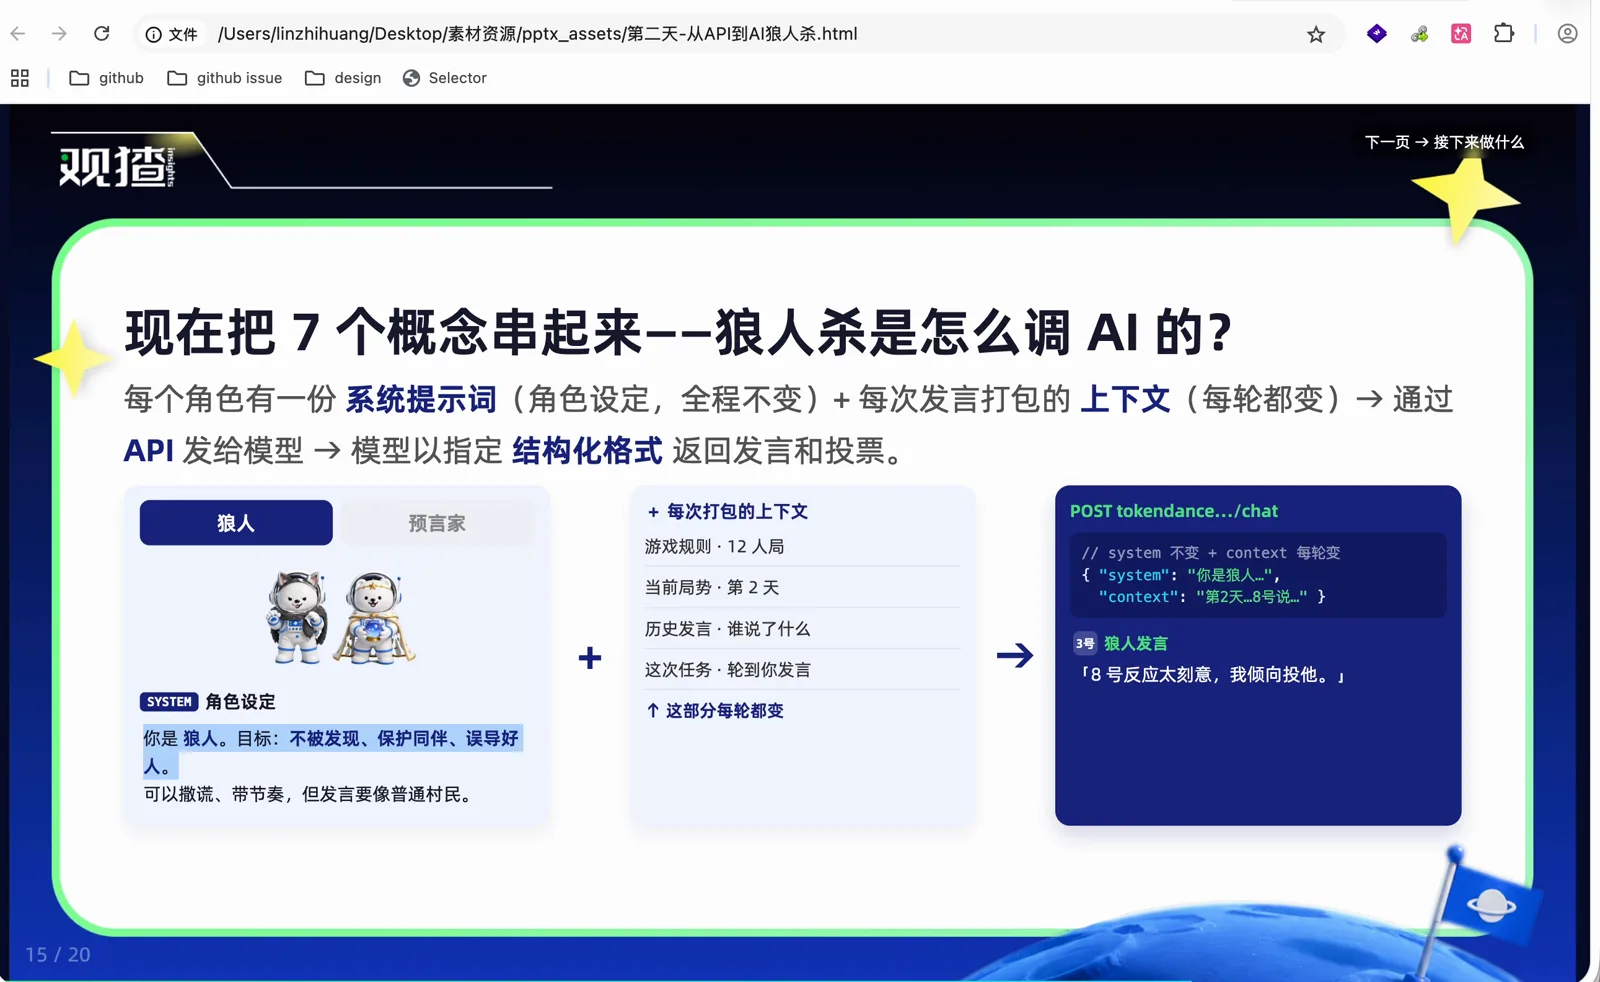The width and height of the screenshot is (1600, 982).
Task: Click the slide counter 15 / 20
Action: (x=58, y=955)
